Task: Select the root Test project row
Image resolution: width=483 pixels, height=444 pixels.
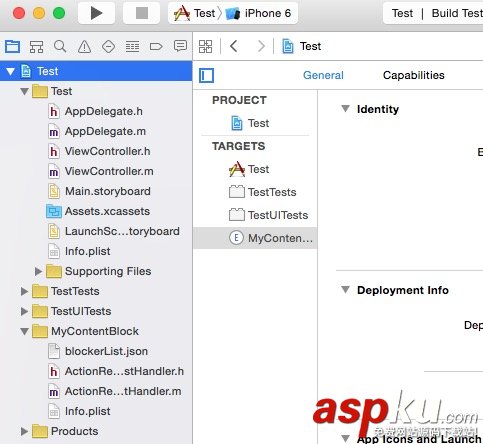Action: pos(96,71)
